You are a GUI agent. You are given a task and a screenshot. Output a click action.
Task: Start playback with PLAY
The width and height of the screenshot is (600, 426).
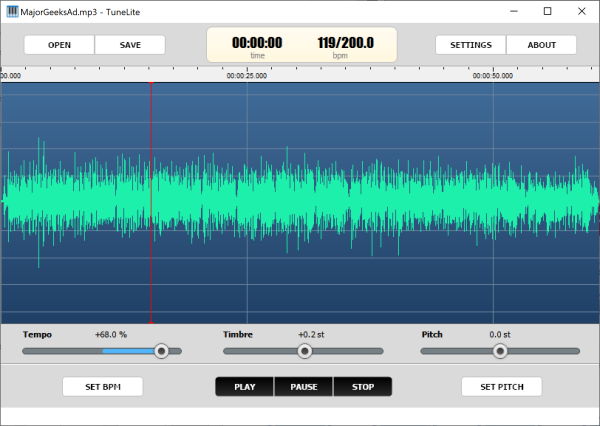coord(245,387)
